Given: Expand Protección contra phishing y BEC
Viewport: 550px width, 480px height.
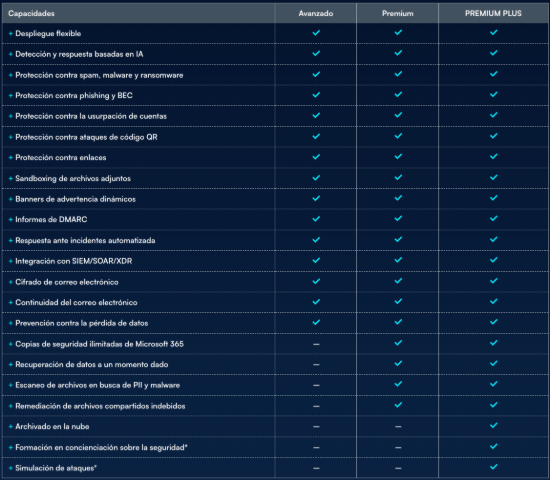Looking at the screenshot, I should pyautogui.click(x=11, y=95).
